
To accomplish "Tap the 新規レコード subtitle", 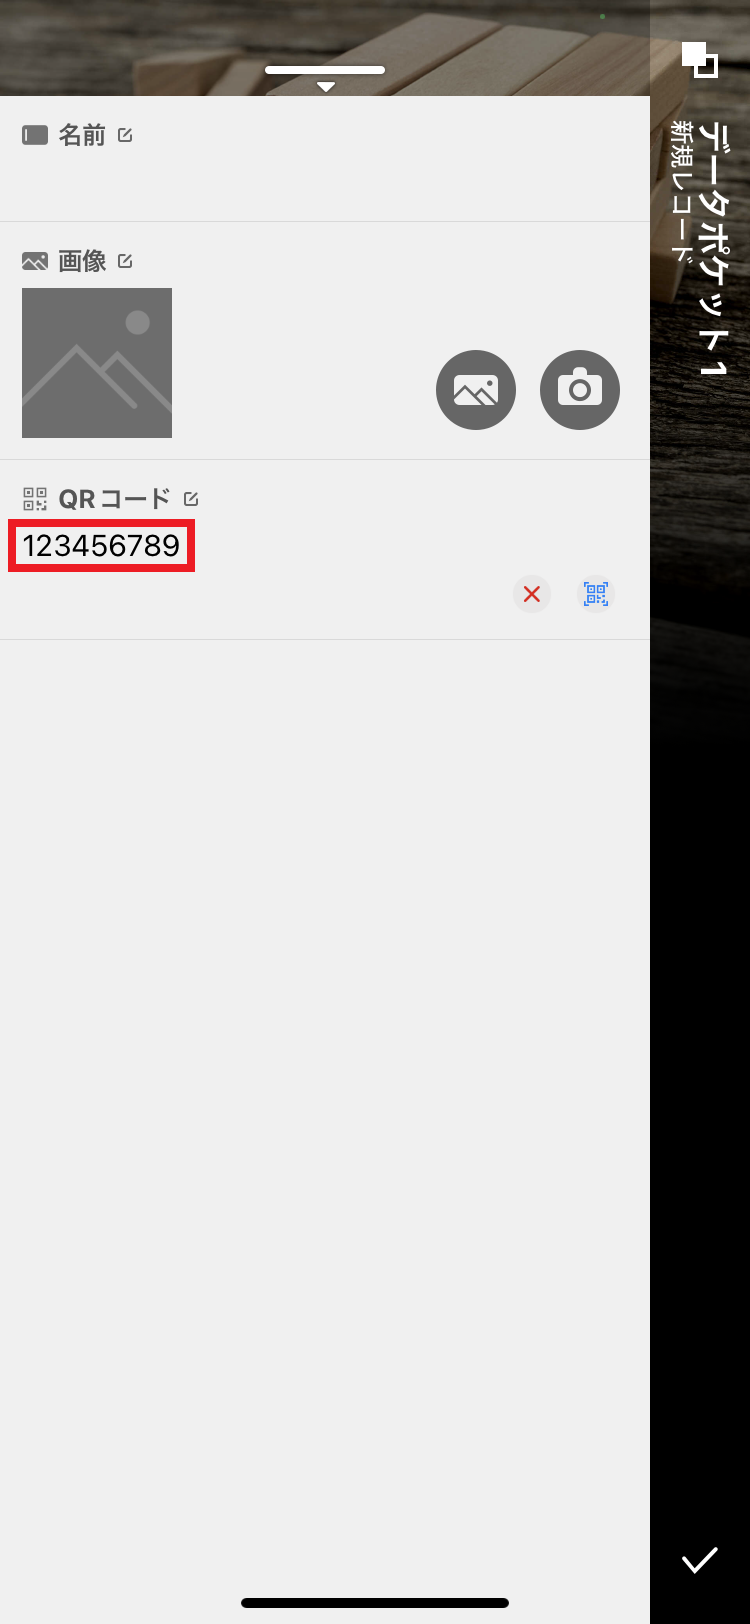I will coord(683,191).
